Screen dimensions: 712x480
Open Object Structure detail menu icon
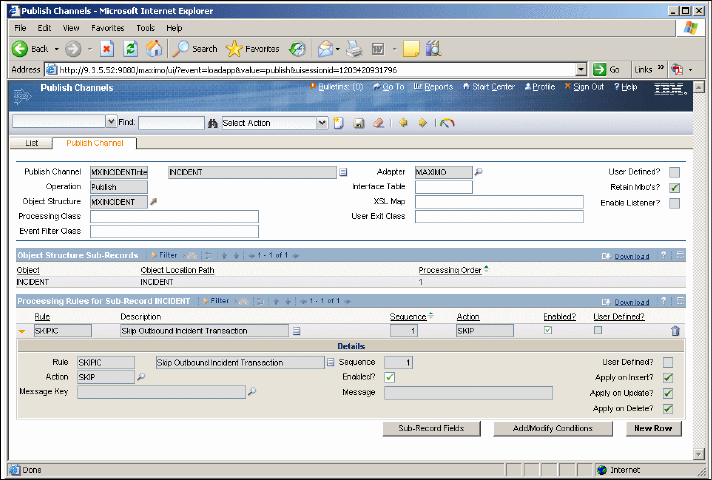pyautogui.click(x=154, y=202)
